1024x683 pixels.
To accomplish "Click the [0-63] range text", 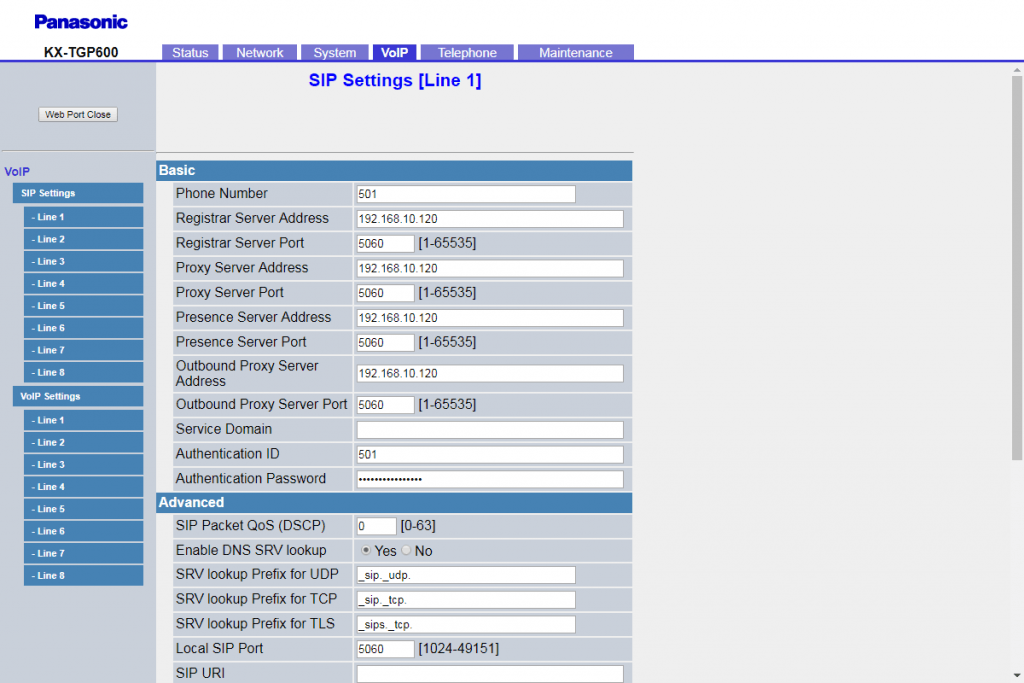I will click(418, 526).
